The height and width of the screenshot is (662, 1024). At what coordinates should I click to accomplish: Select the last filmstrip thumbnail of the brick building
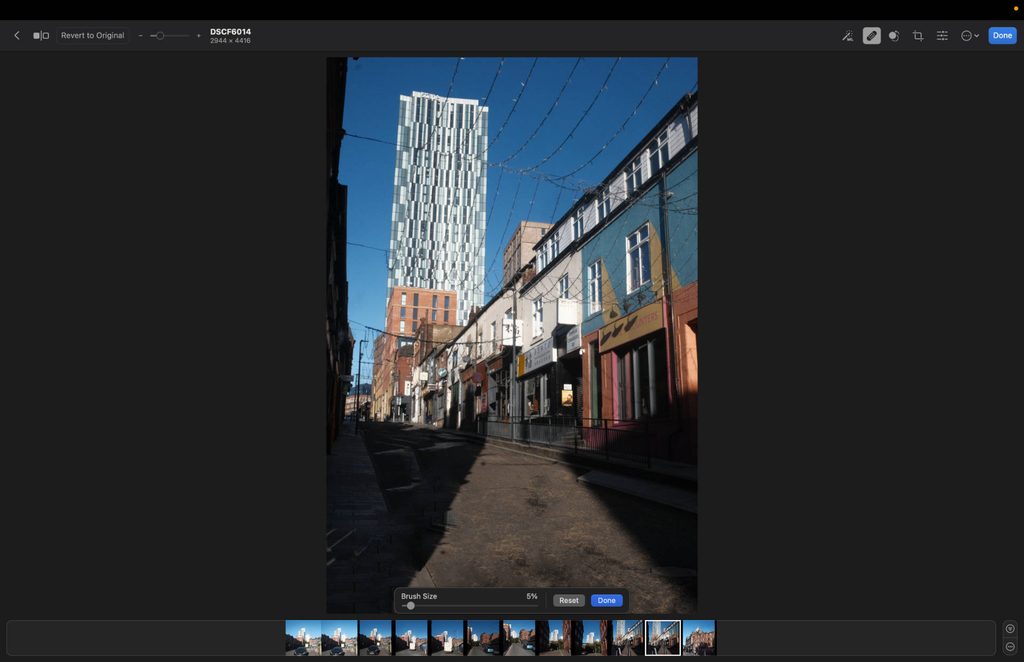699,638
